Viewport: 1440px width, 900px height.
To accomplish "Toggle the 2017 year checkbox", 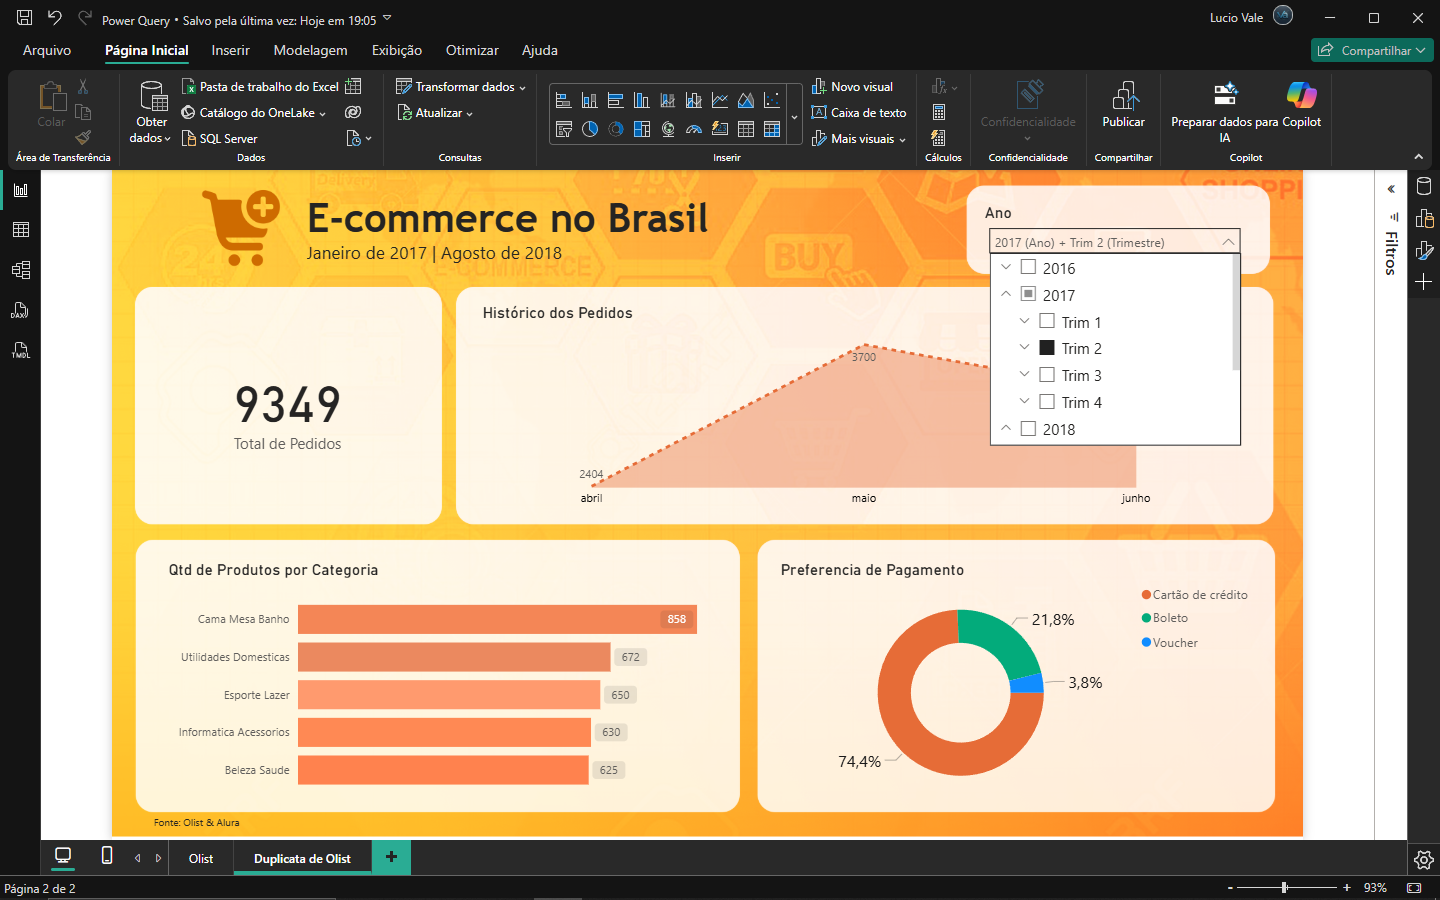I will 1028,294.
